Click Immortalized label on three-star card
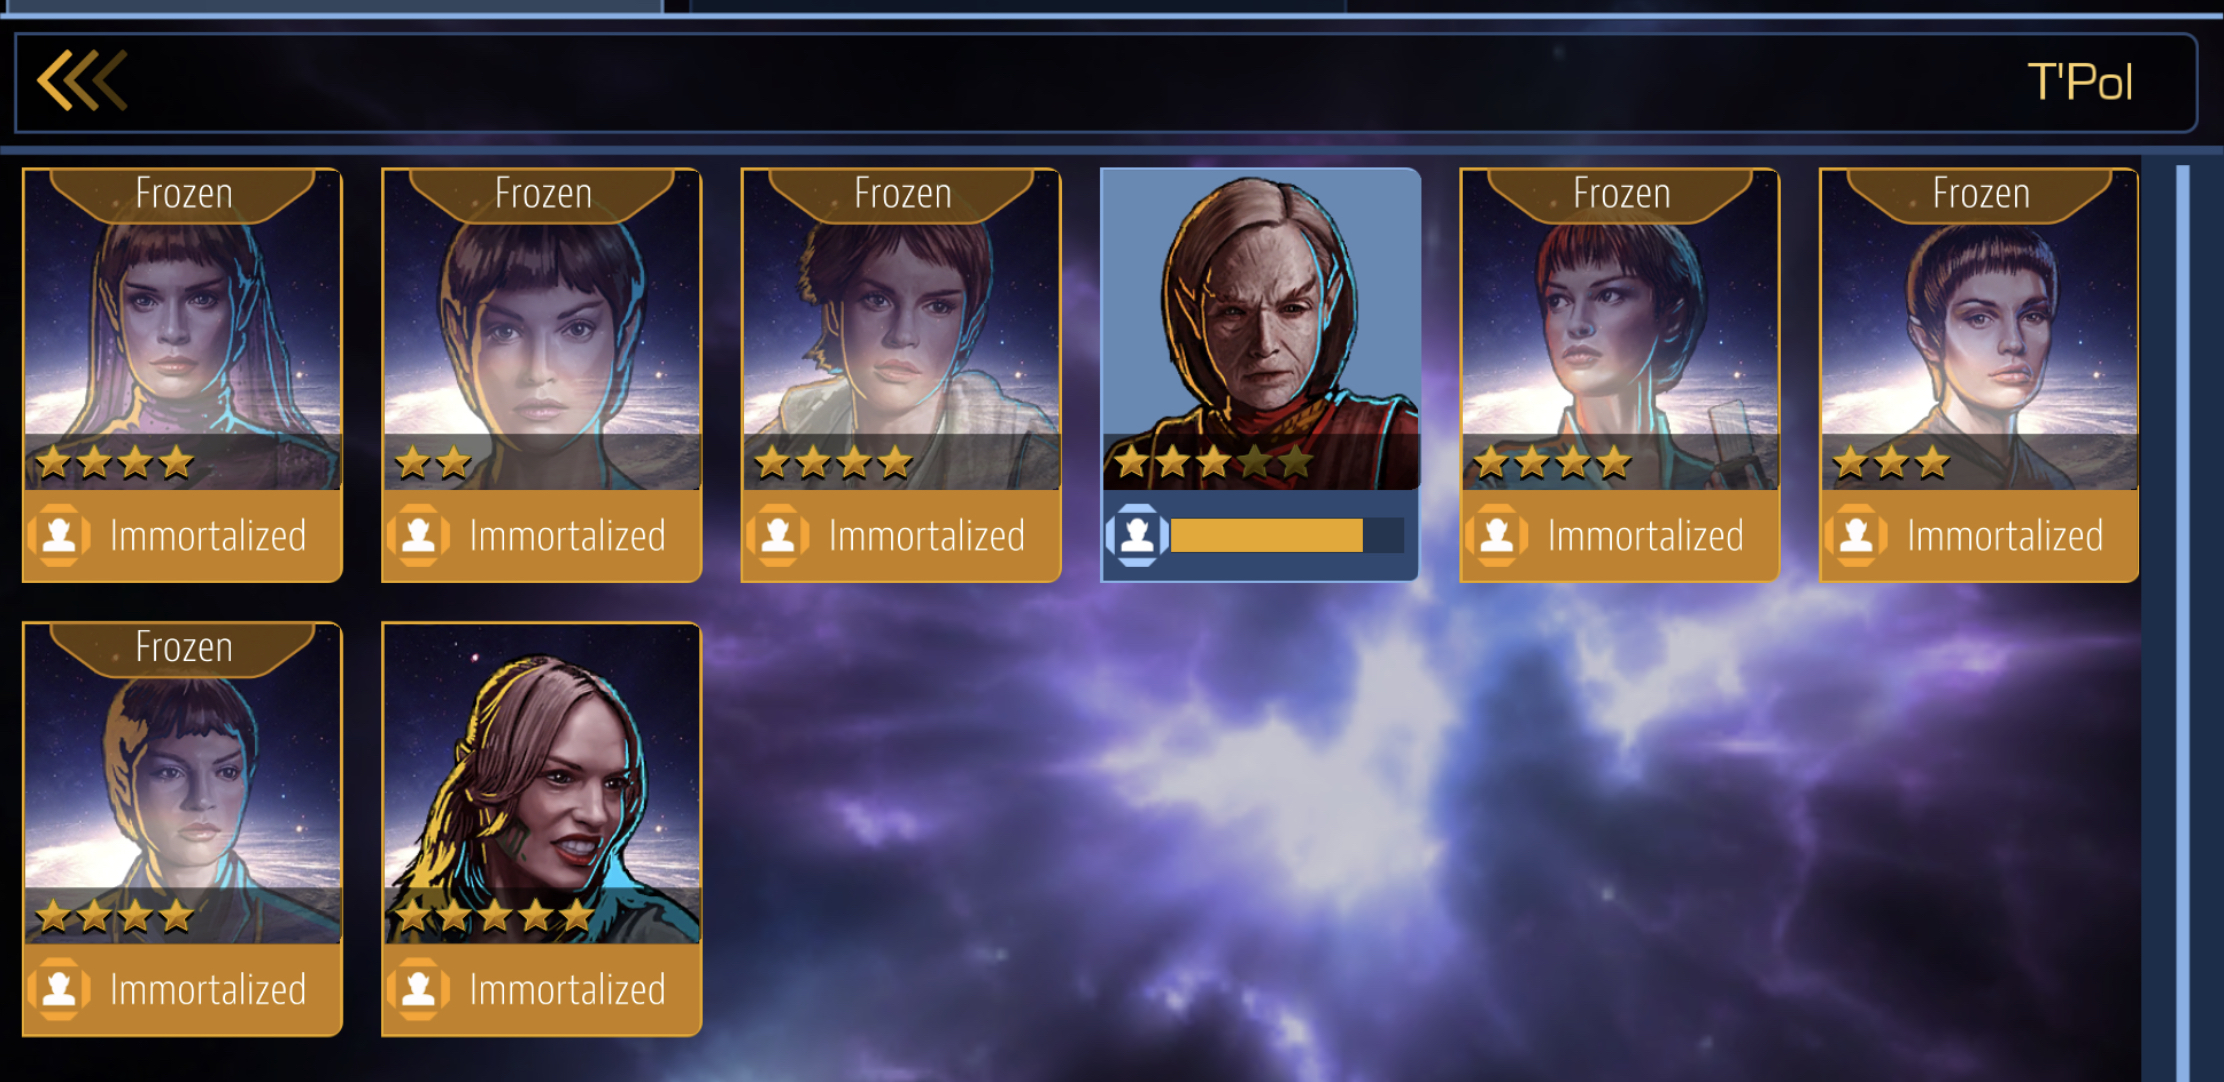Screen dimensions: 2224x1082 [x=2005, y=536]
